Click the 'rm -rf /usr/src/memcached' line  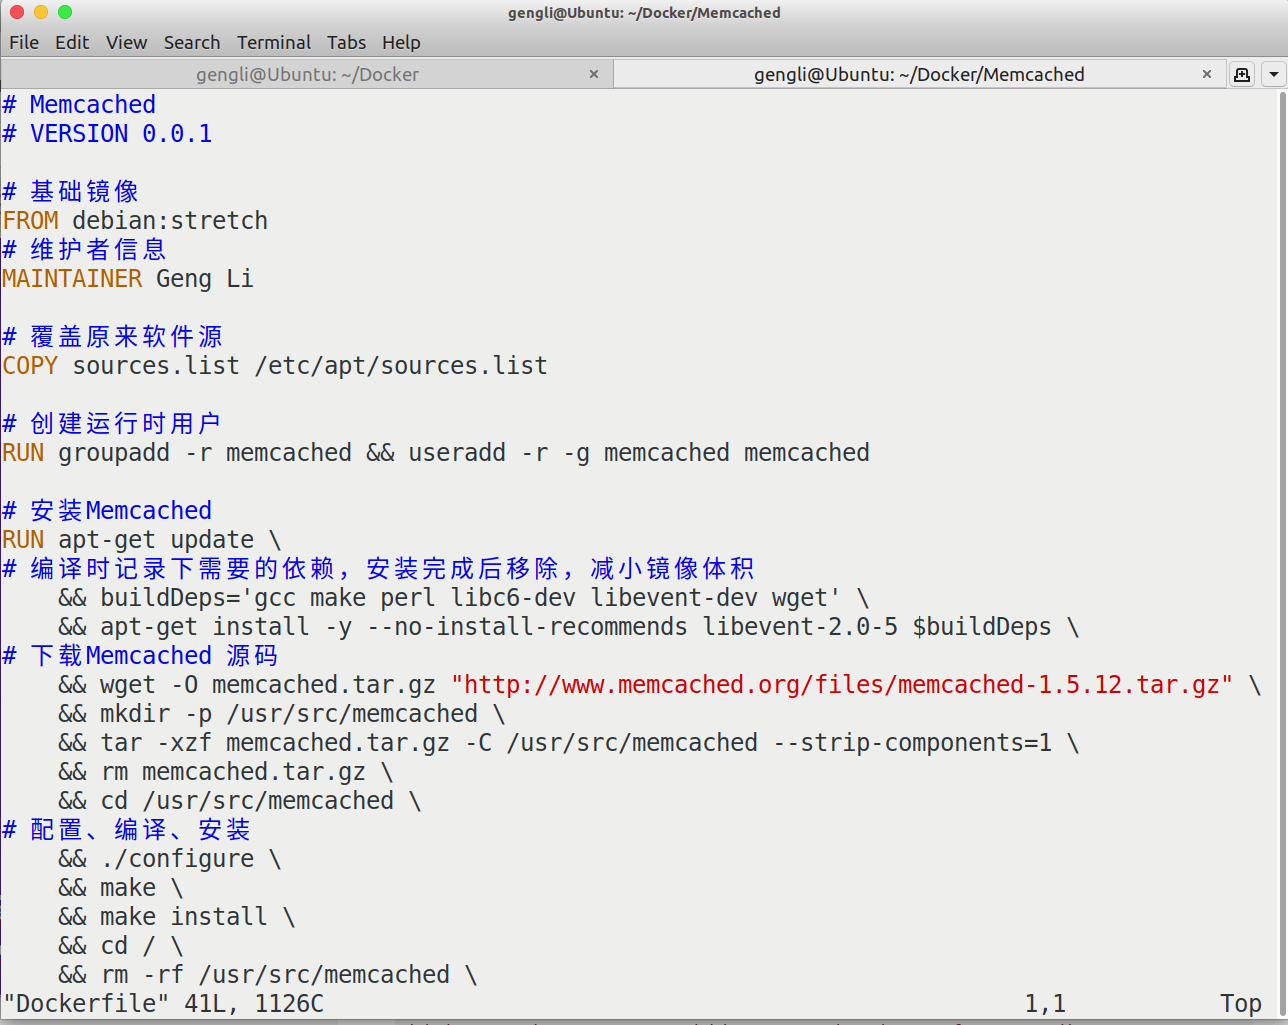[268, 975]
